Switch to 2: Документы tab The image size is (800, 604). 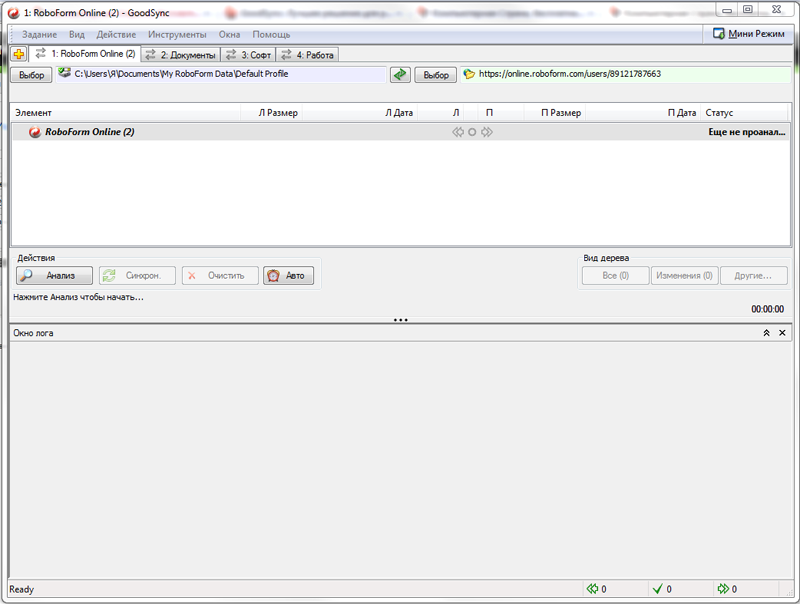pyautogui.click(x=181, y=55)
